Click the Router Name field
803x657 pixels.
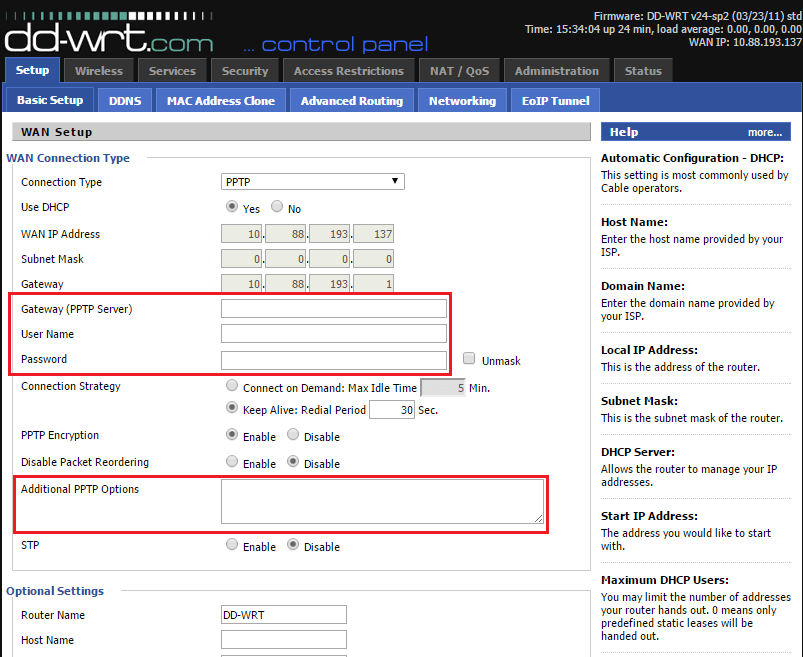tap(283, 614)
